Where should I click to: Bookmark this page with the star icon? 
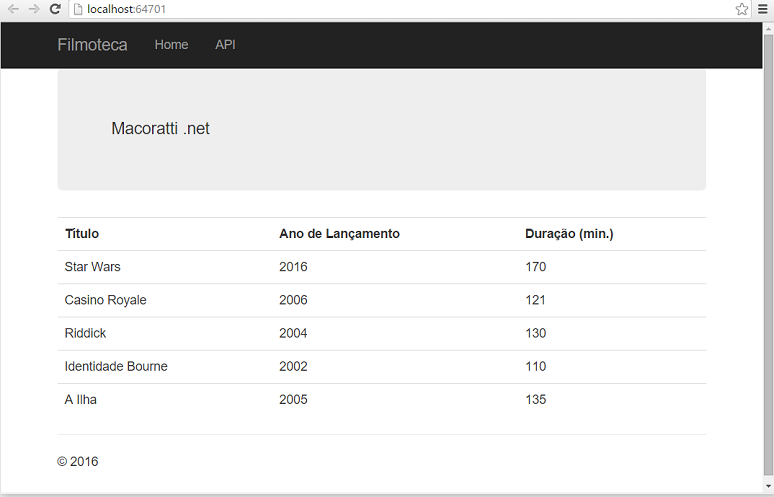741,9
